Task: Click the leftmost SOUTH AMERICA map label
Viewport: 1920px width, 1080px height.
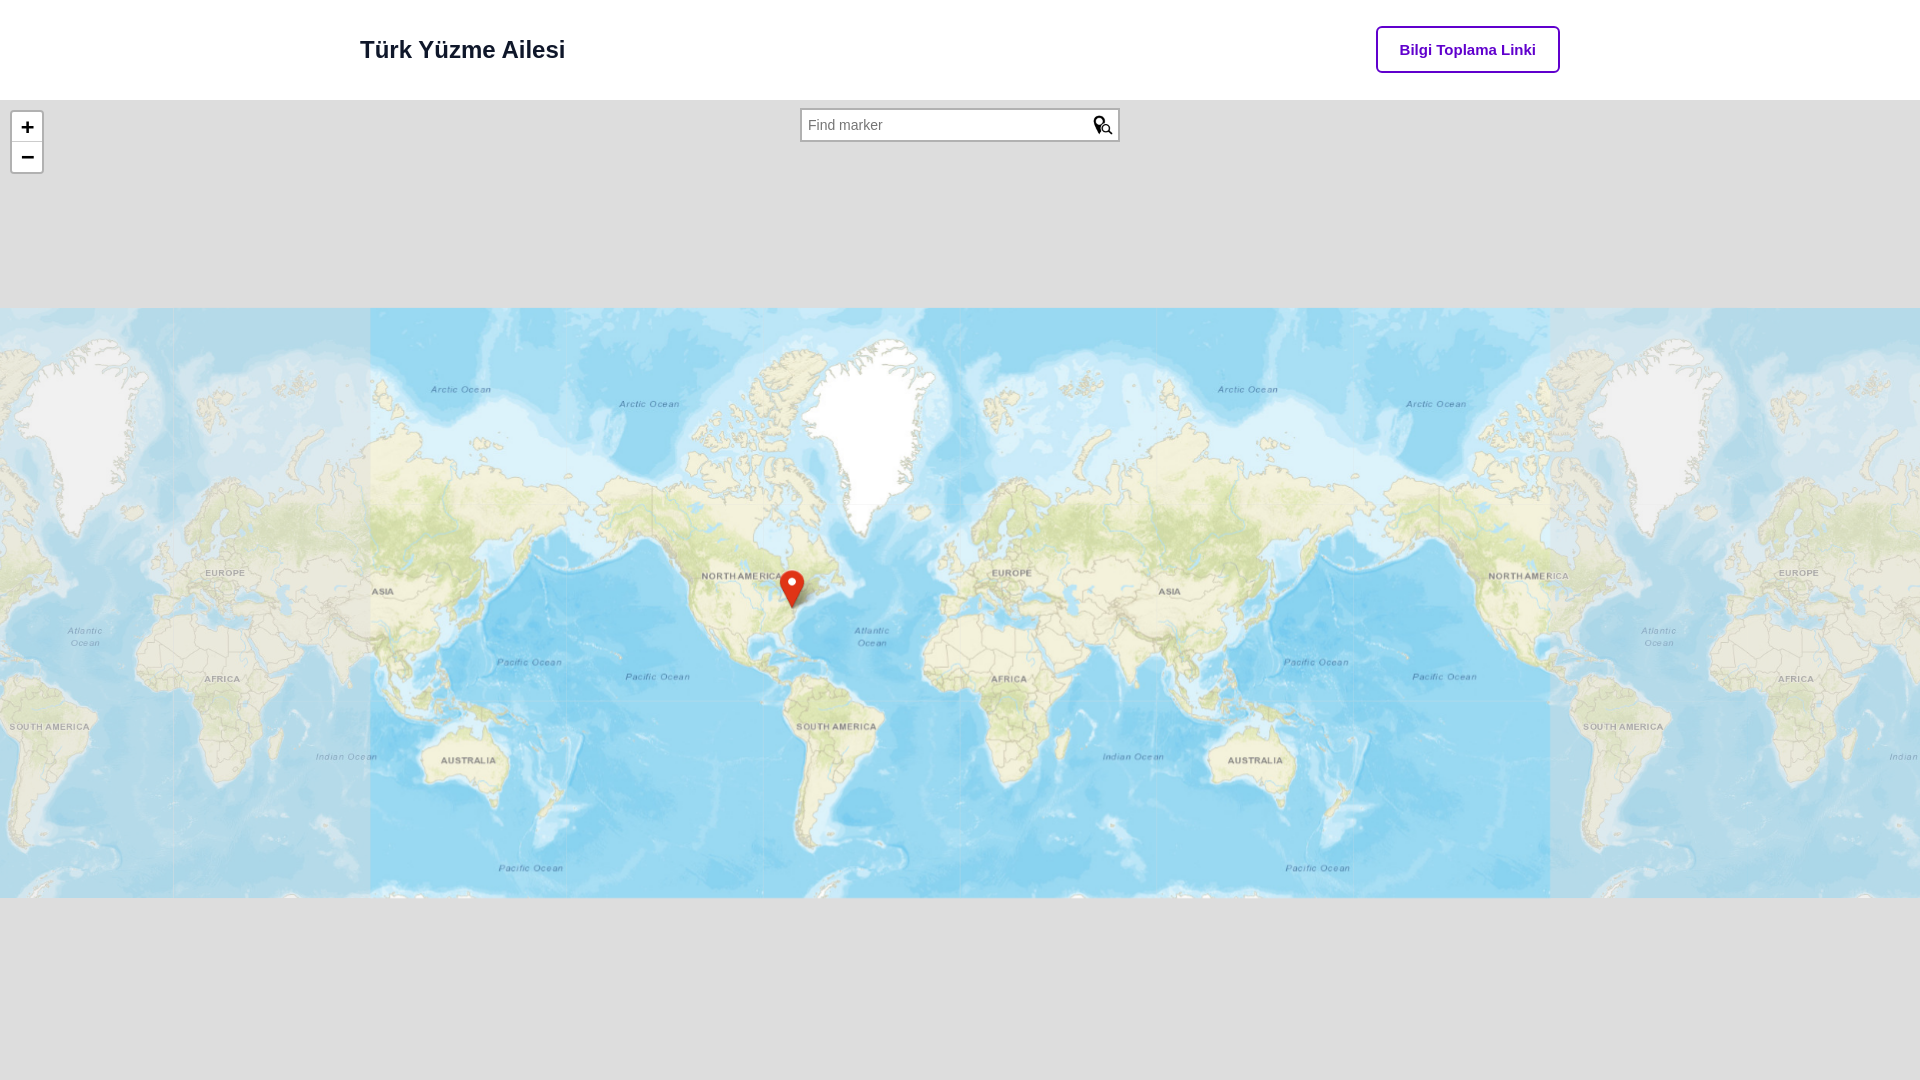Action: [49, 727]
